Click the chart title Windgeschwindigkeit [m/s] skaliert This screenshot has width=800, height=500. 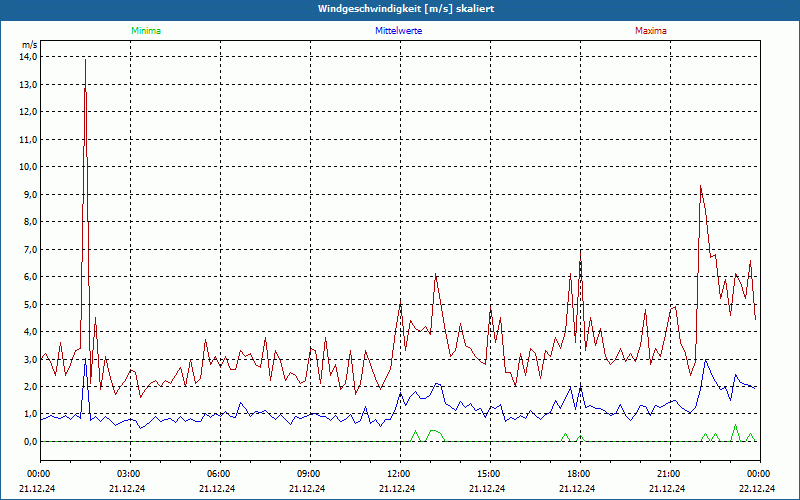[x=406, y=9]
